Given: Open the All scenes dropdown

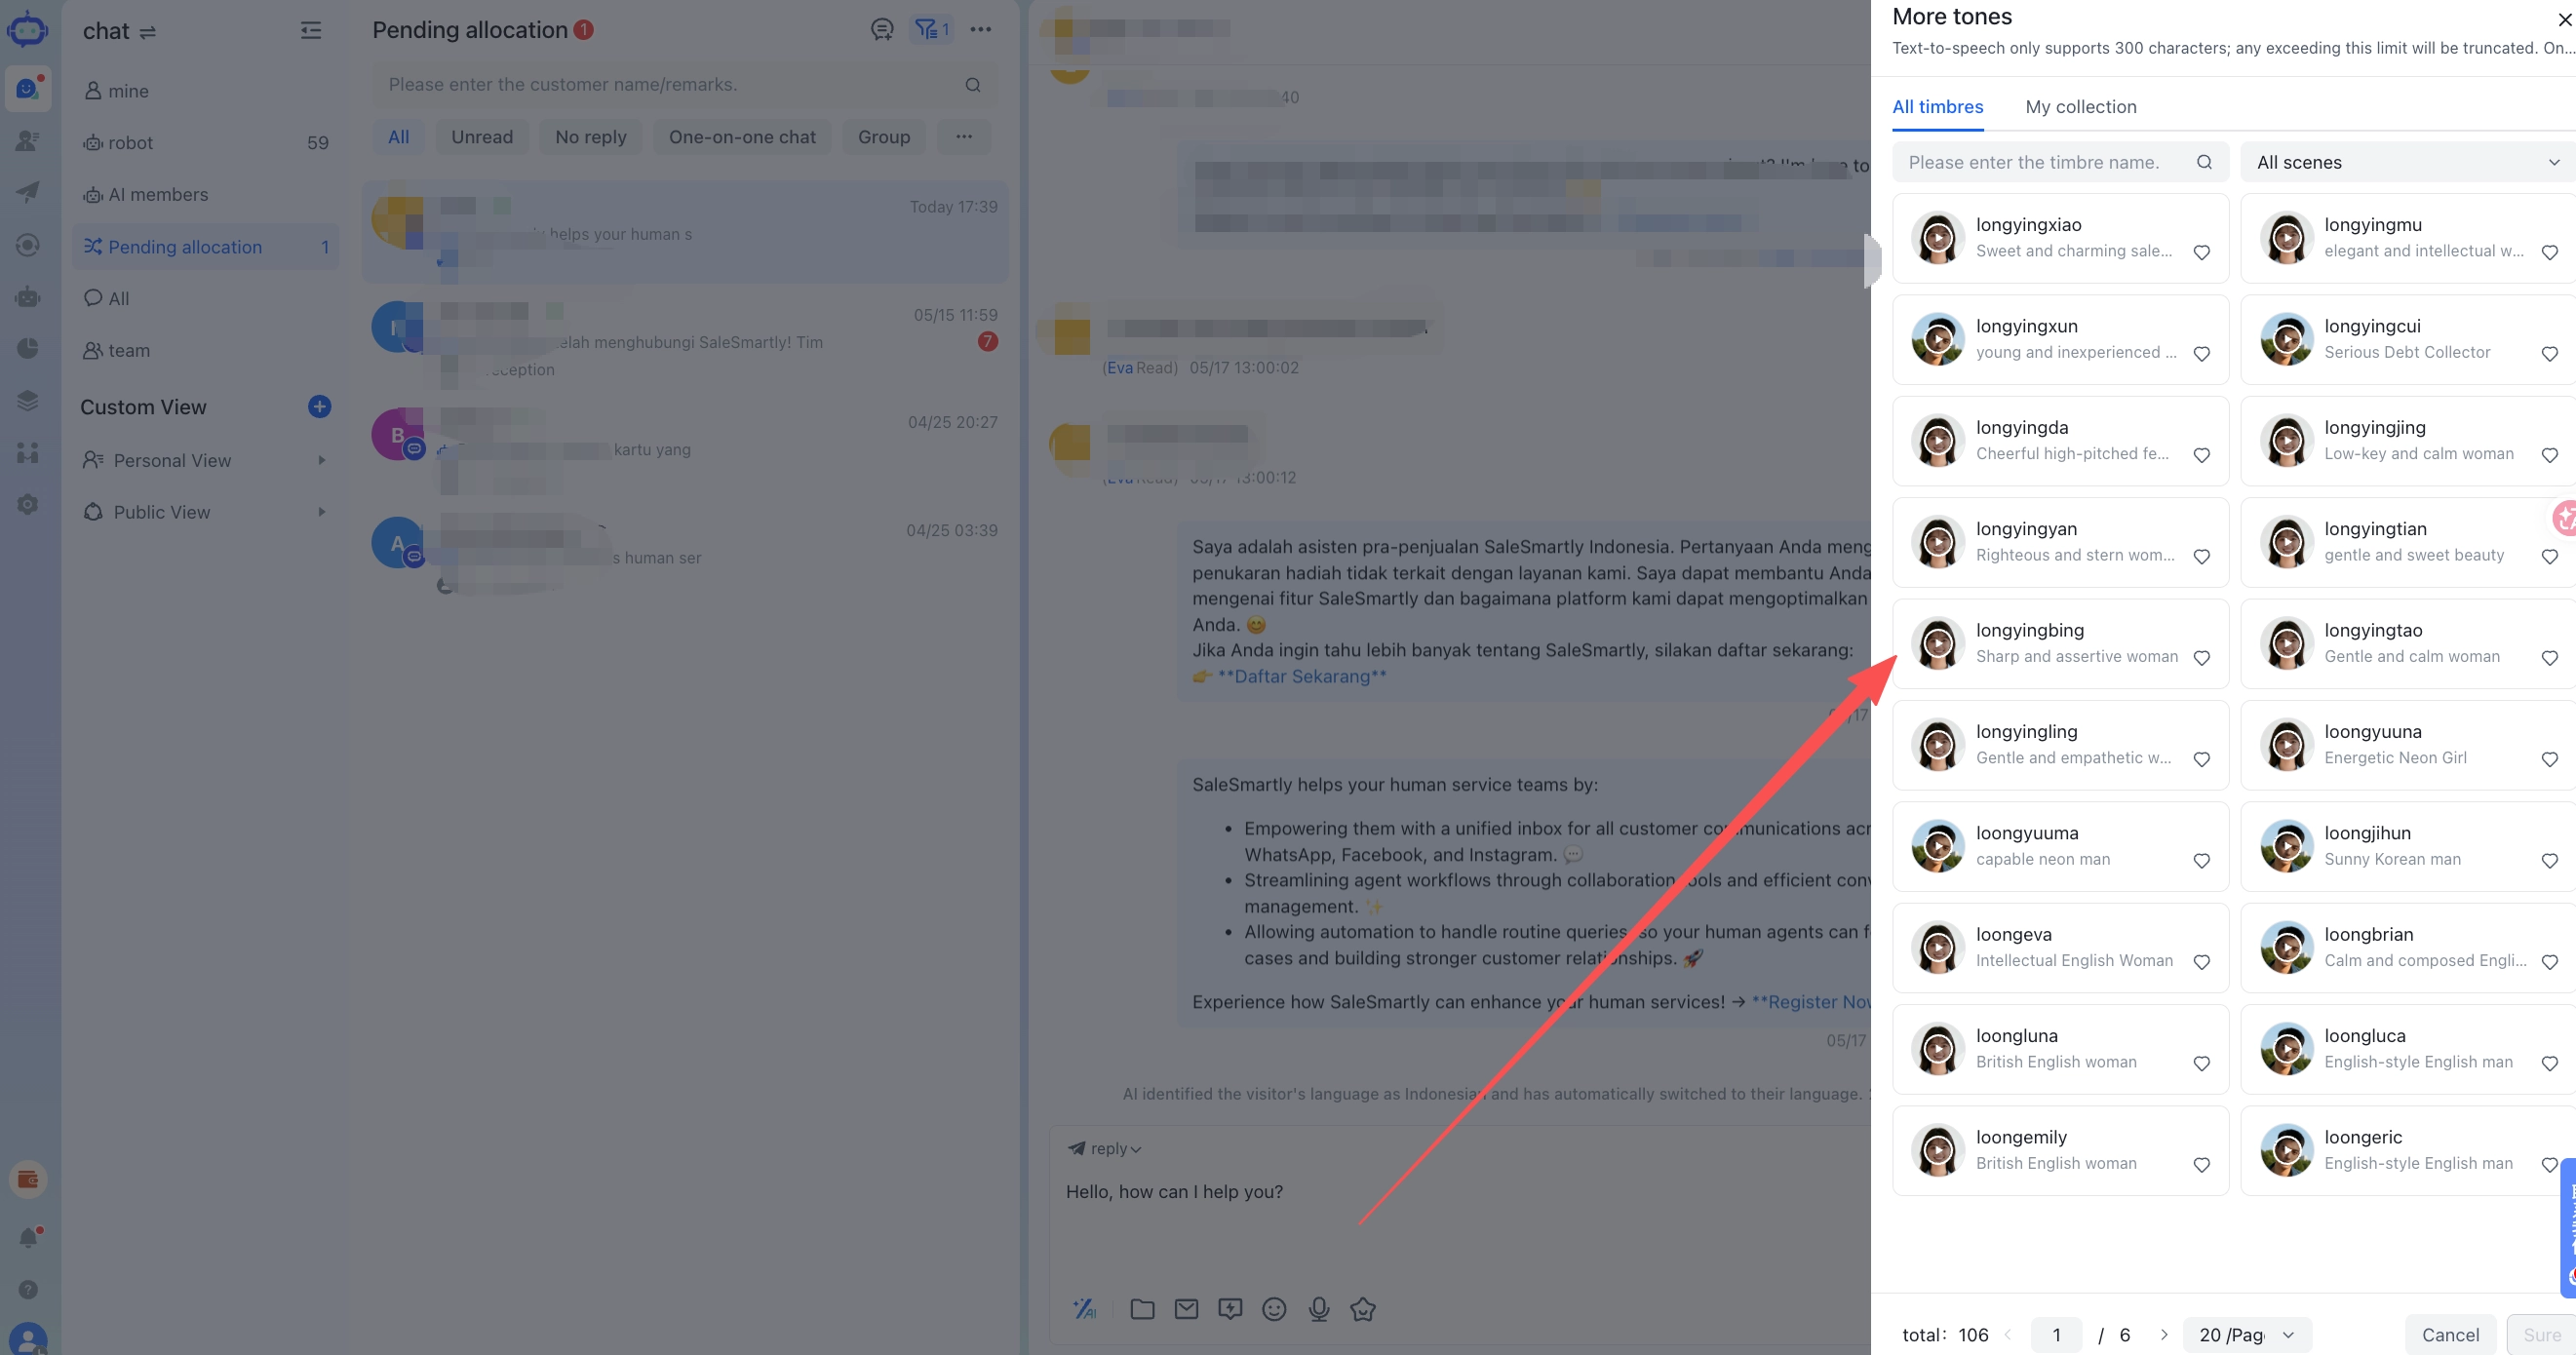Looking at the screenshot, I should click(x=2408, y=162).
